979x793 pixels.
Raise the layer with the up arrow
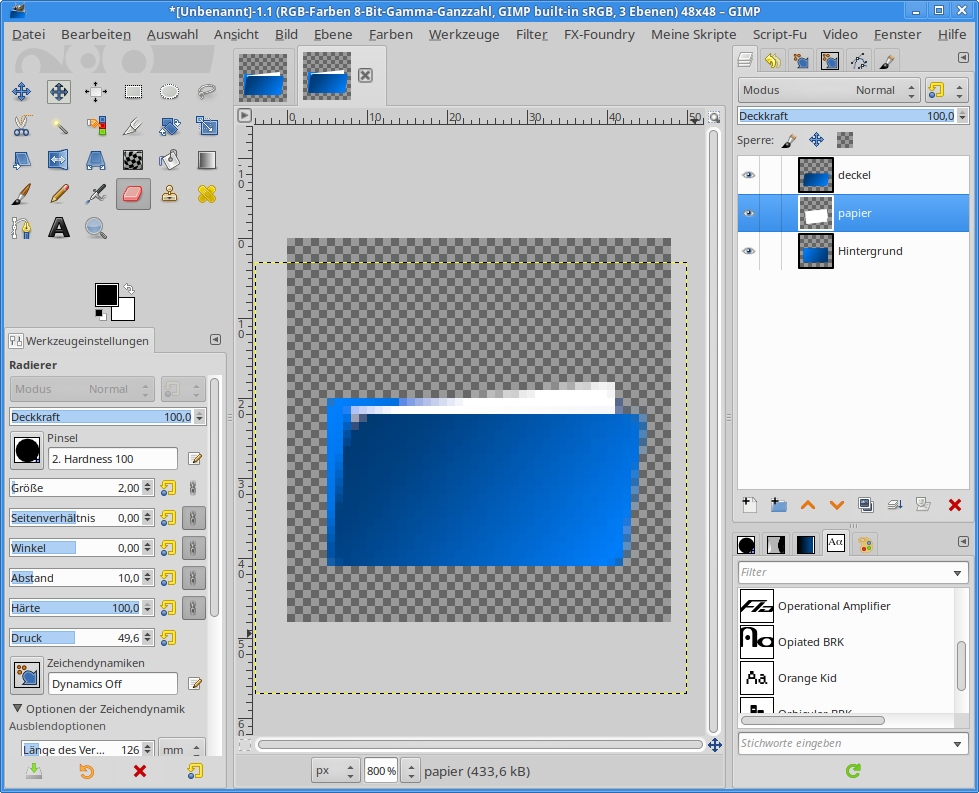808,505
